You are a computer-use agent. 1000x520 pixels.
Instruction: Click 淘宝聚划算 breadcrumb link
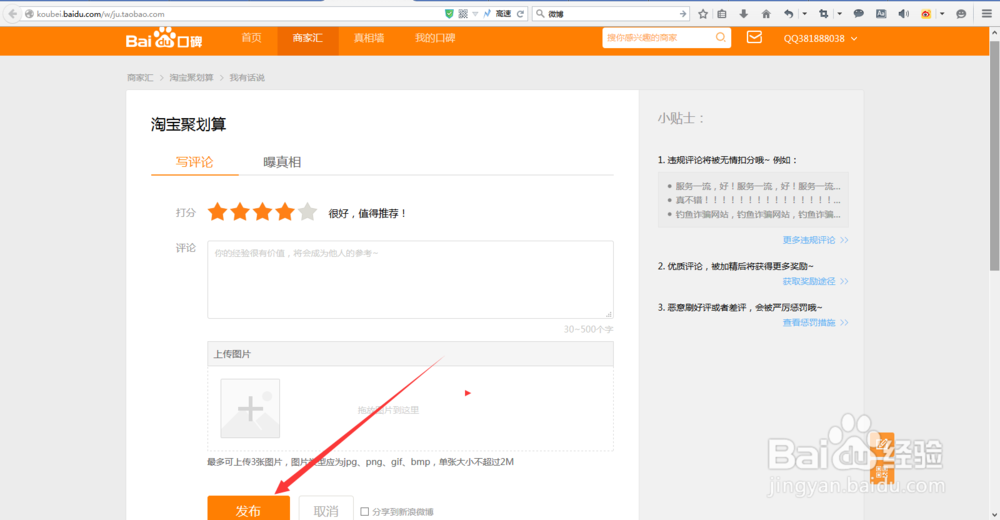pos(191,78)
